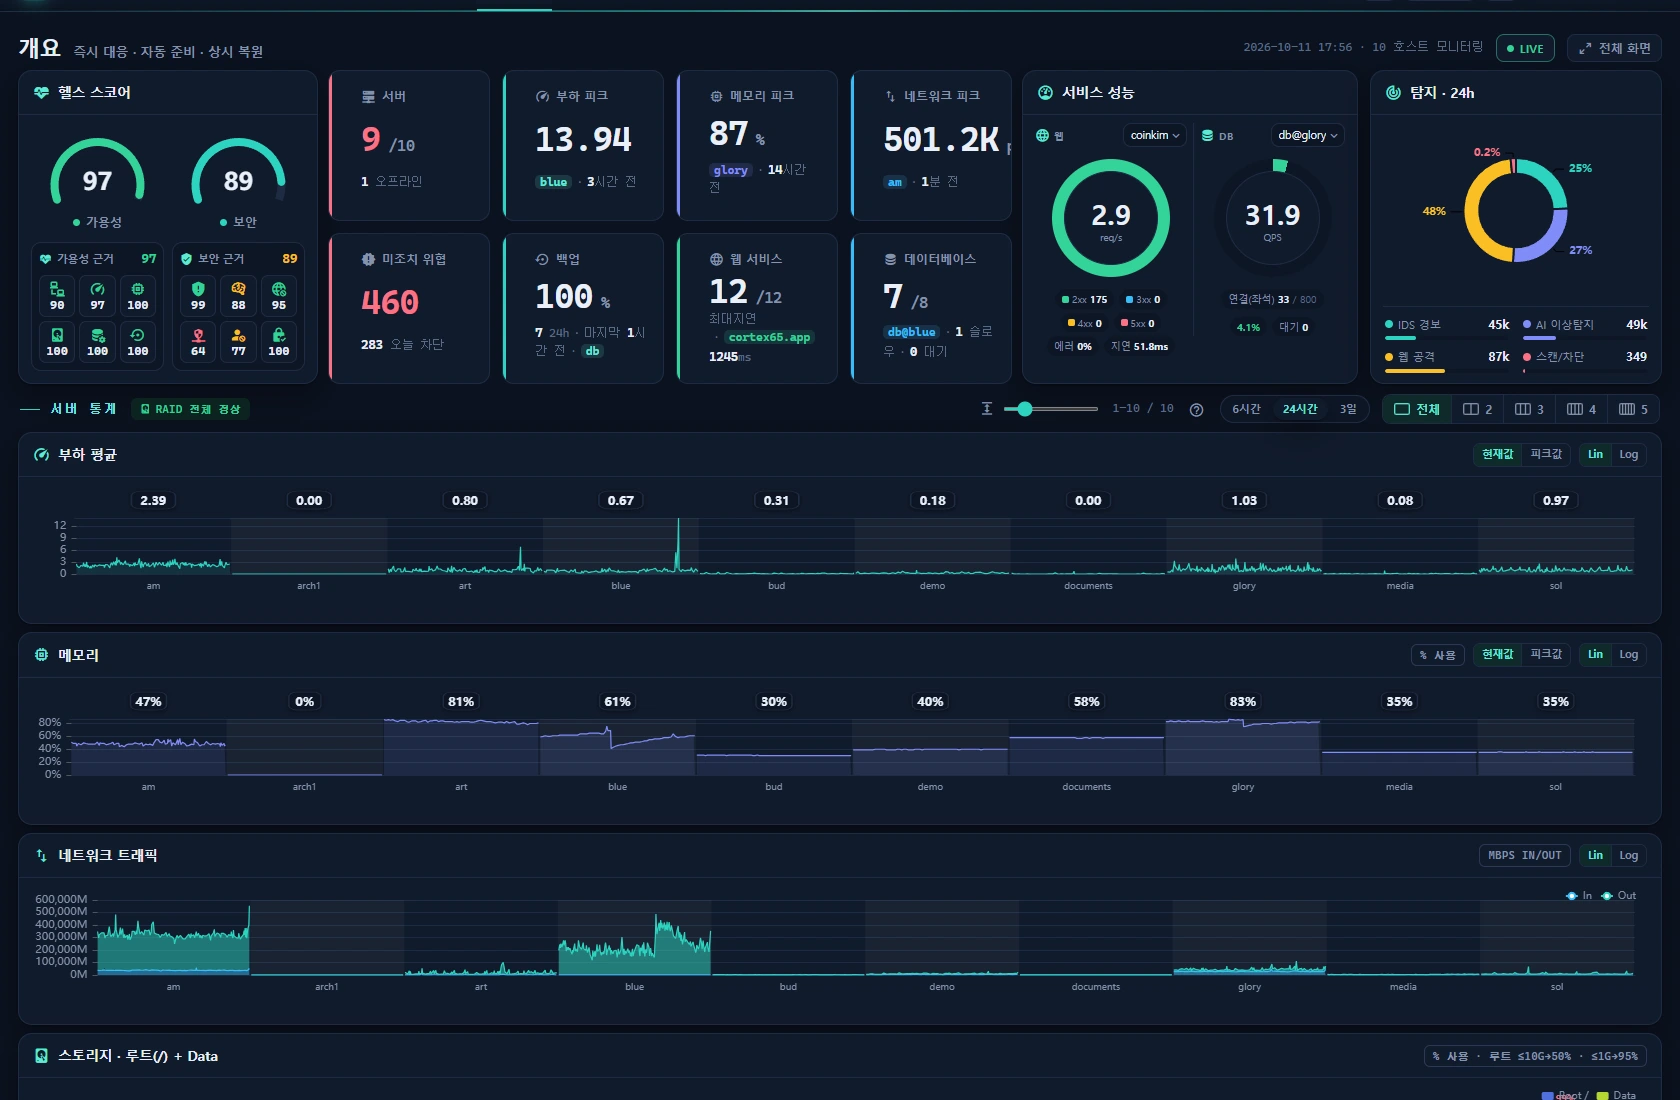This screenshot has height=1100, width=1680.
Task: Switch to the 5-column layout
Action: point(1633,409)
